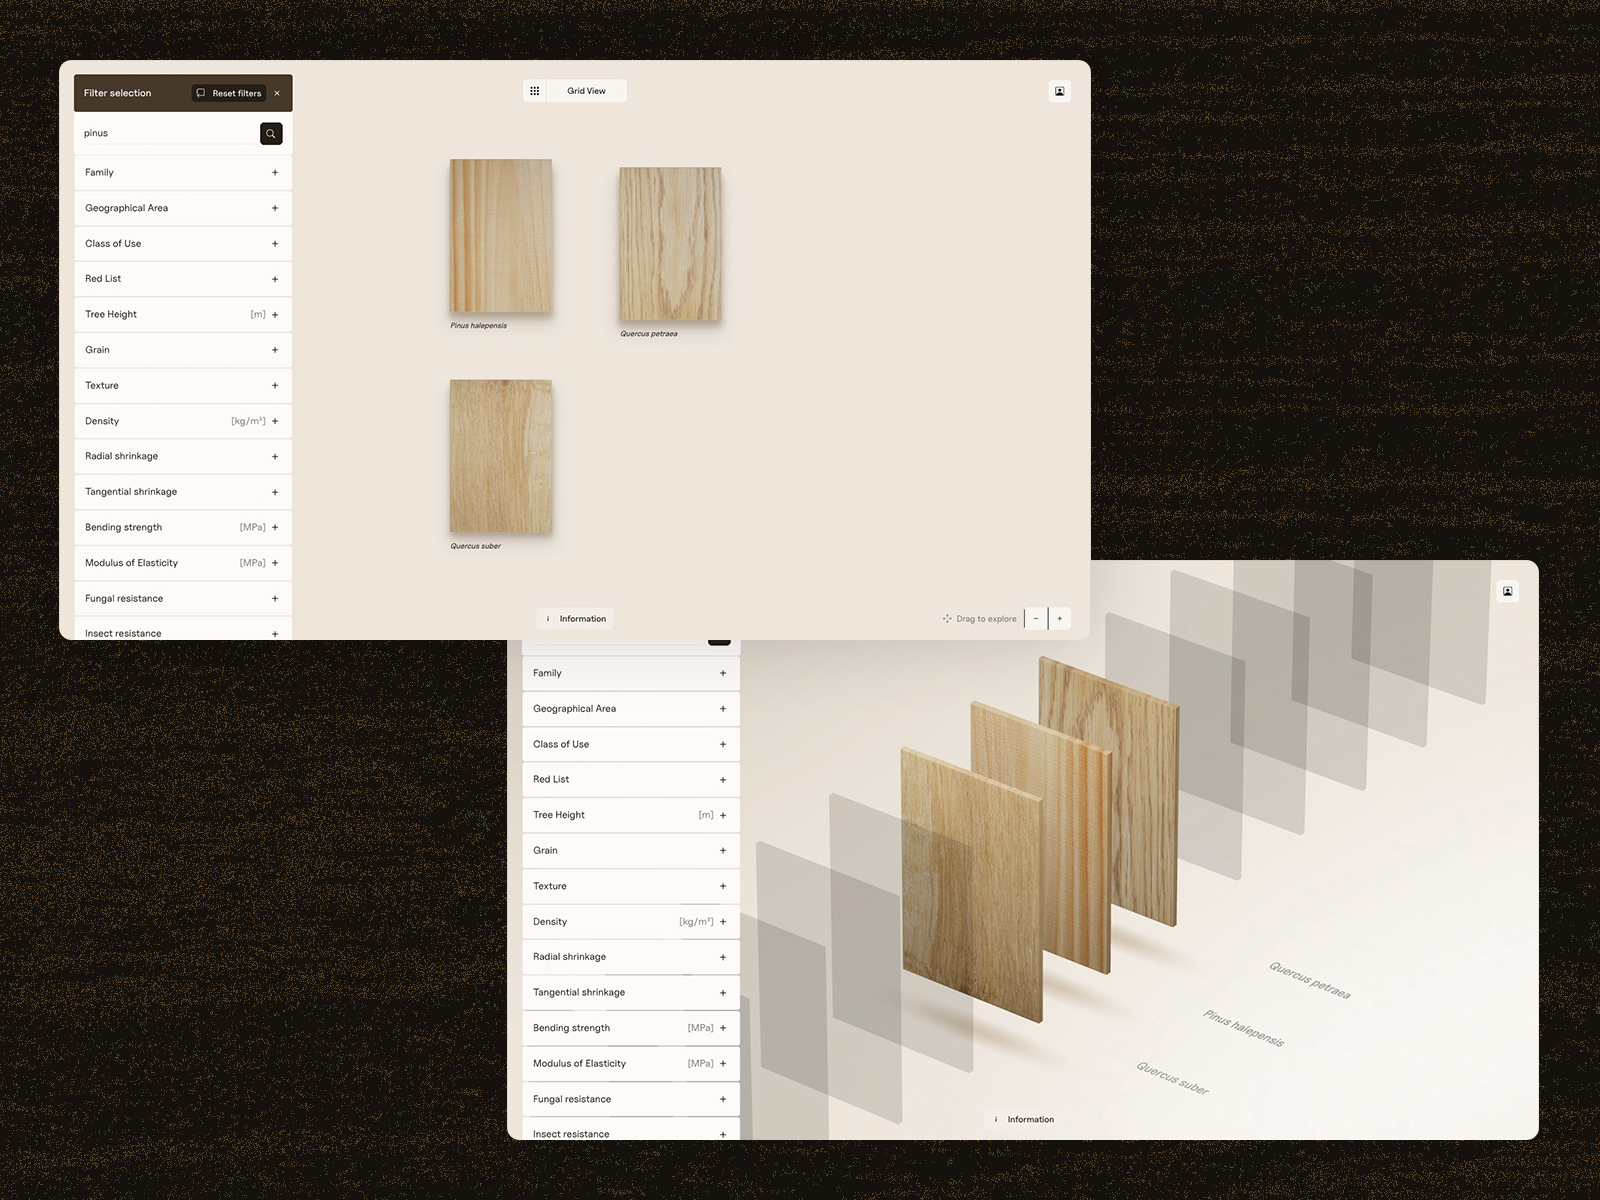Select the Pinus halepensis wood thumbnail
This screenshot has width=1600, height=1200.
[x=501, y=236]
